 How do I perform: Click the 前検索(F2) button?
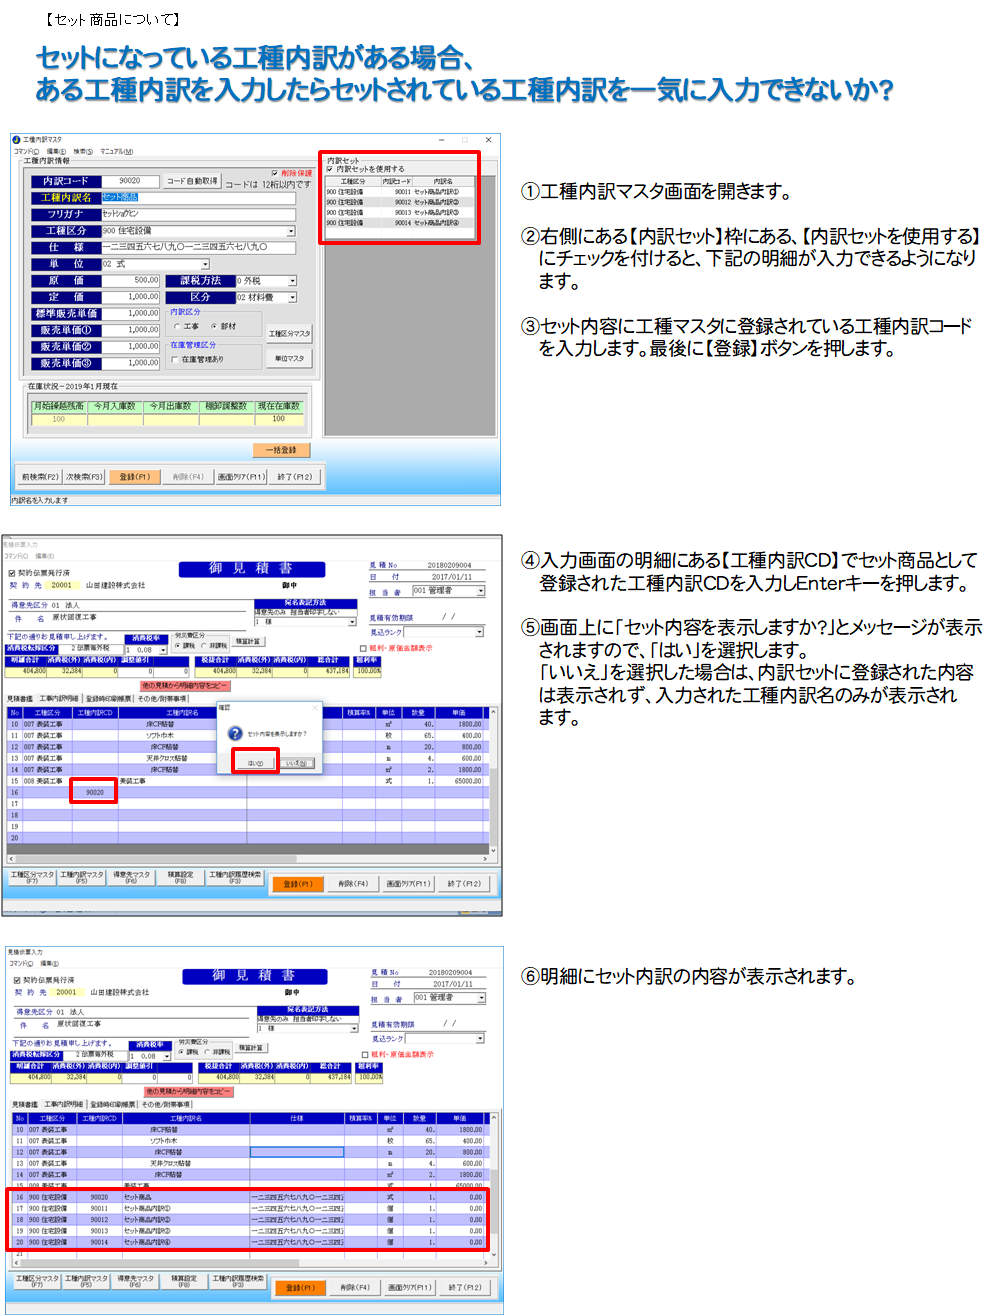pyautogui.click(x=40, y=477)
